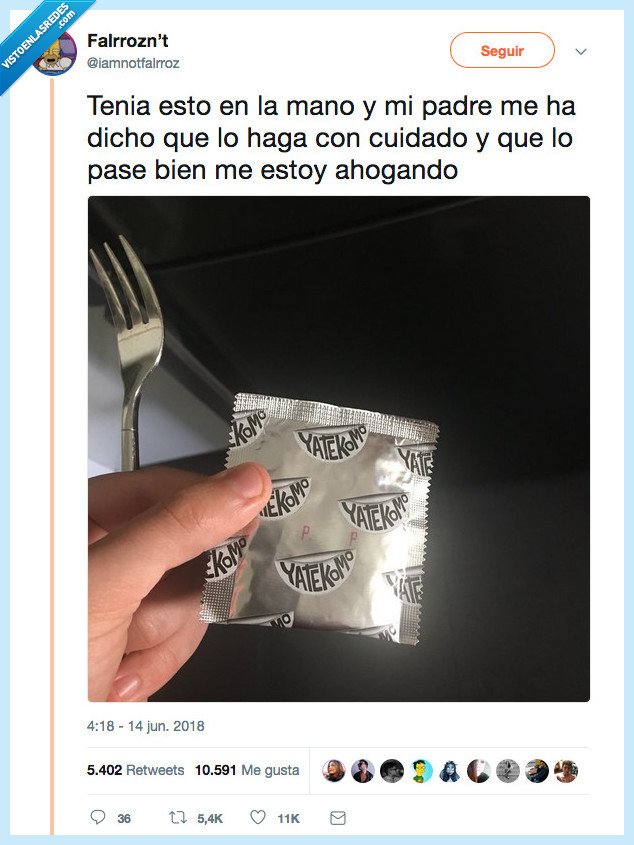Click last liker avatar in row
This screenshot has height=845, width=634.
point(566,771)
